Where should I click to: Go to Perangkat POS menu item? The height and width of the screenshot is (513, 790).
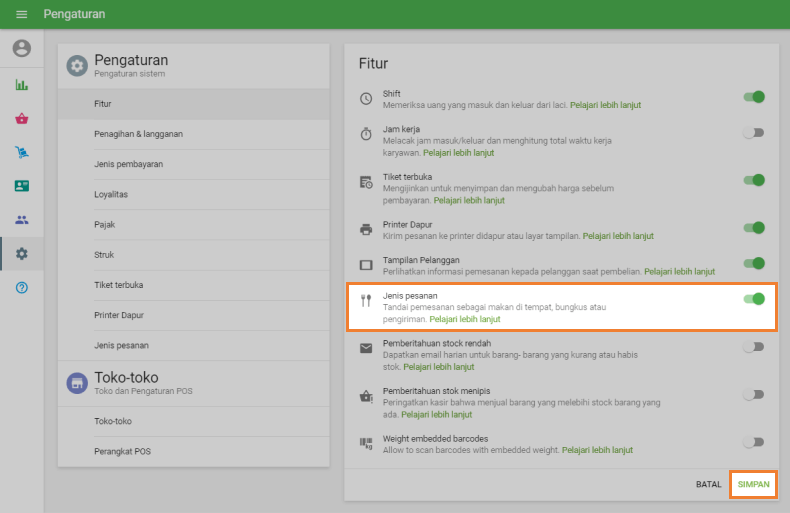click(x=122, y=451)
